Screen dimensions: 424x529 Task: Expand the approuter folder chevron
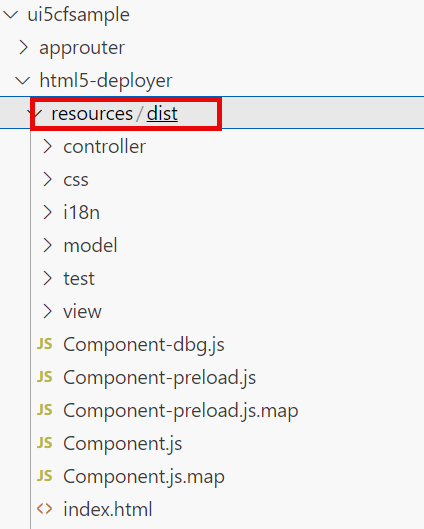(23, 47)
